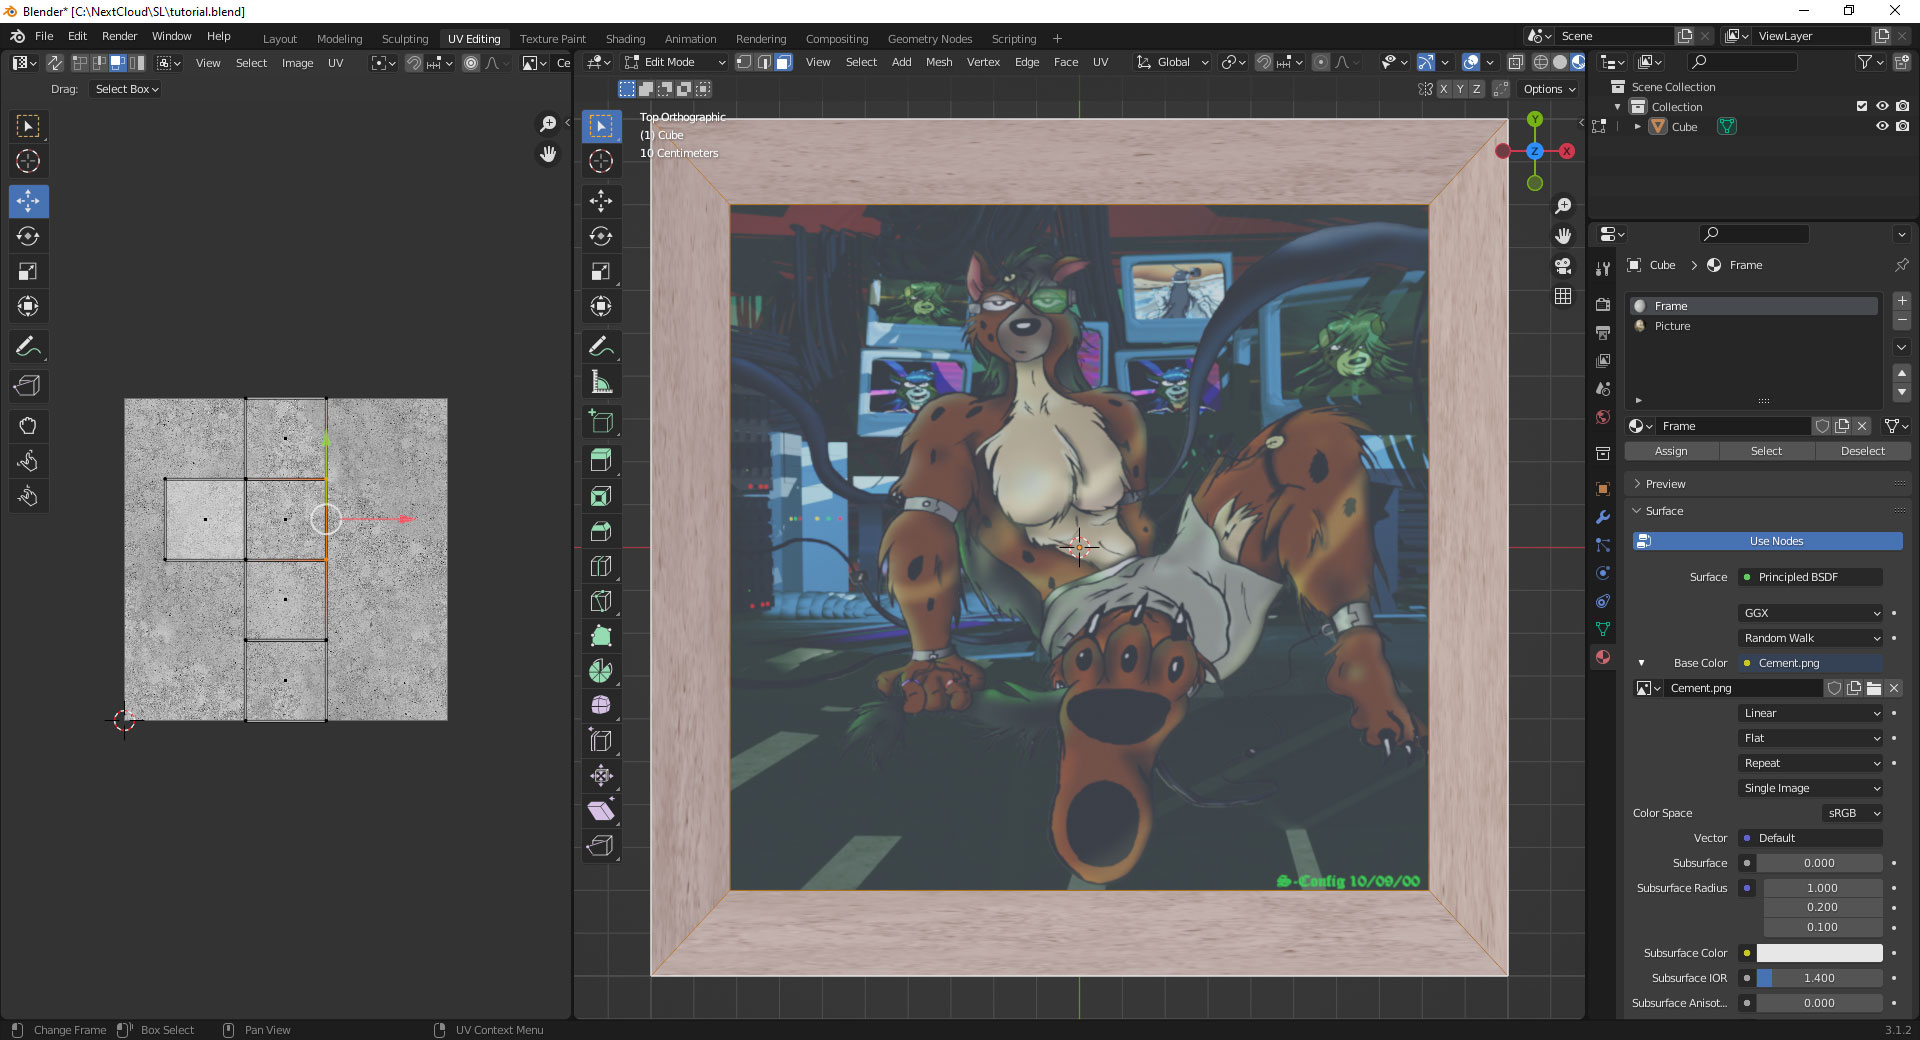Image resolution: width=1920 pixels, height=1040 pixels.
Task: Select the Move tool in 3D viewport
Action: coord(601,201)
